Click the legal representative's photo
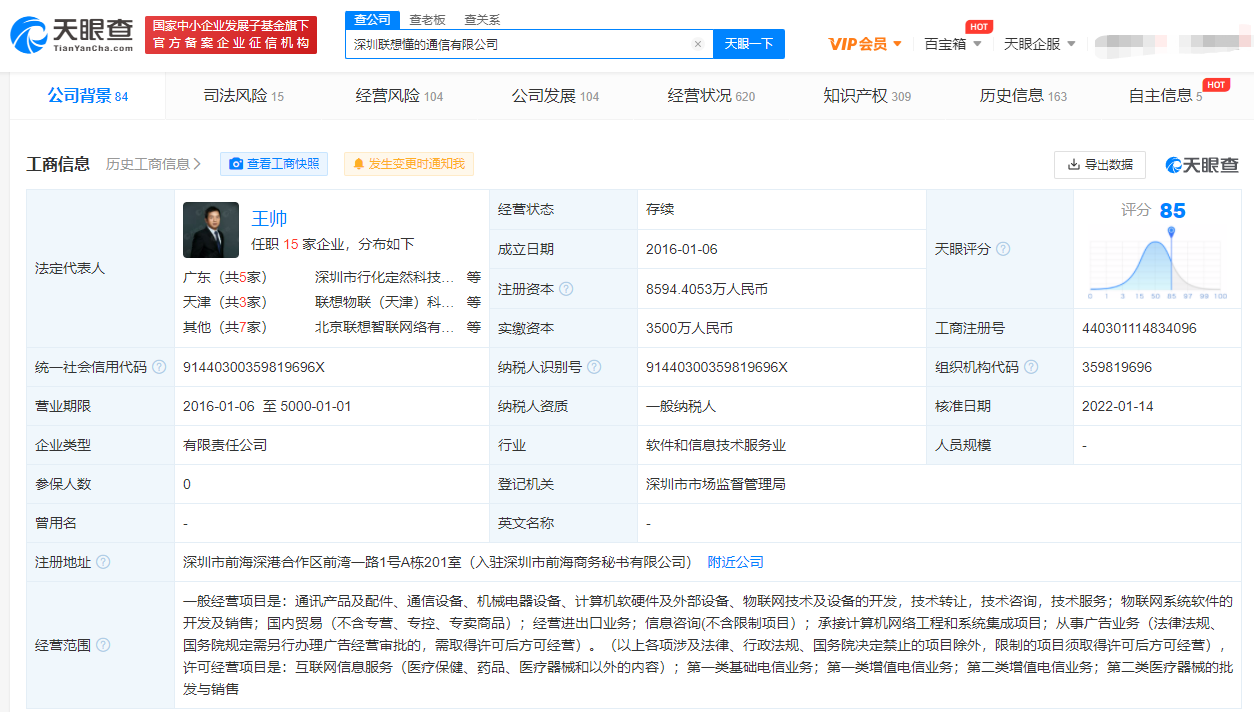The height and width of the screenshot is (712, 1254). (211, 230)
